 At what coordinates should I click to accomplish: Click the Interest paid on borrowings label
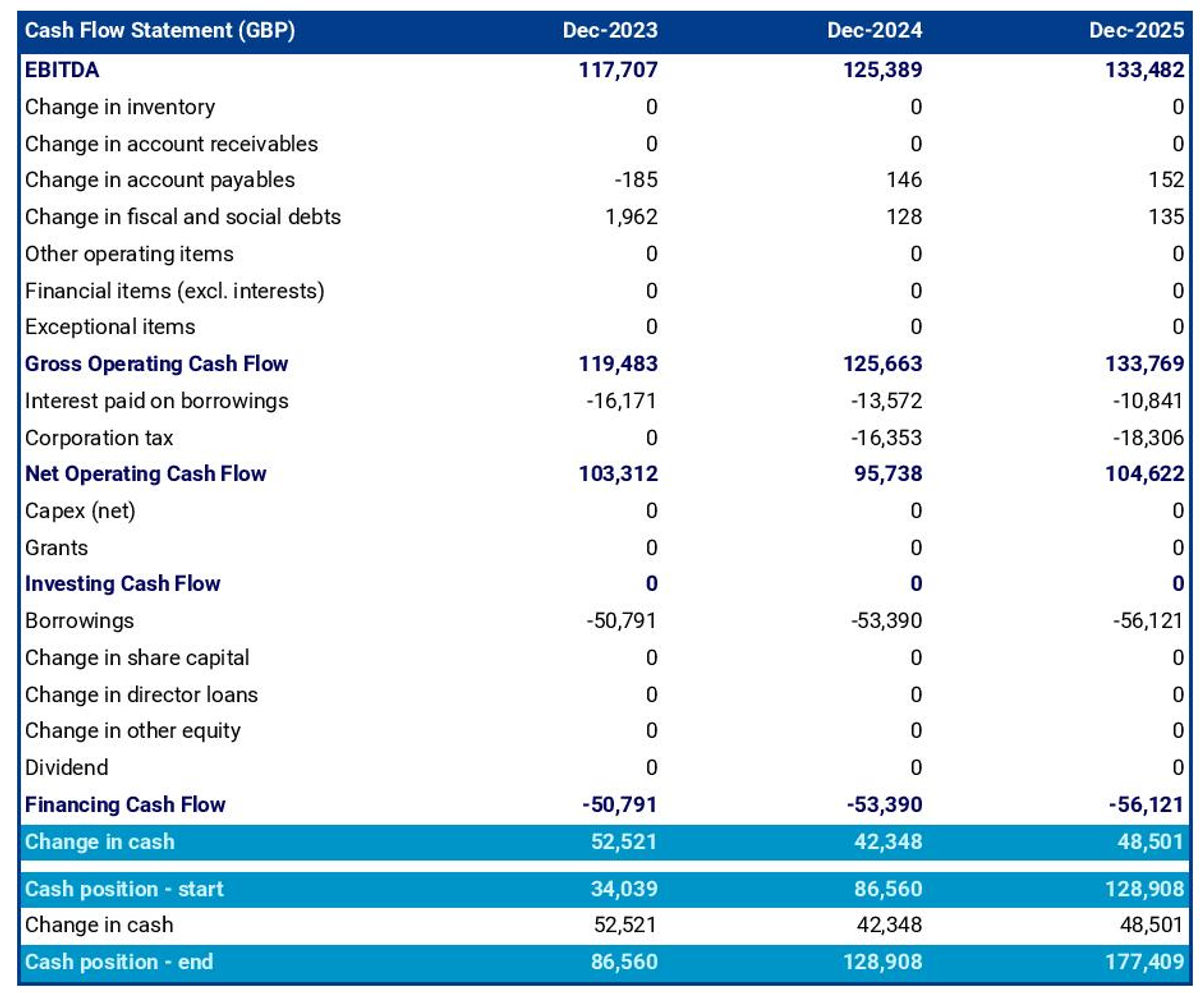tap(157, 401)
